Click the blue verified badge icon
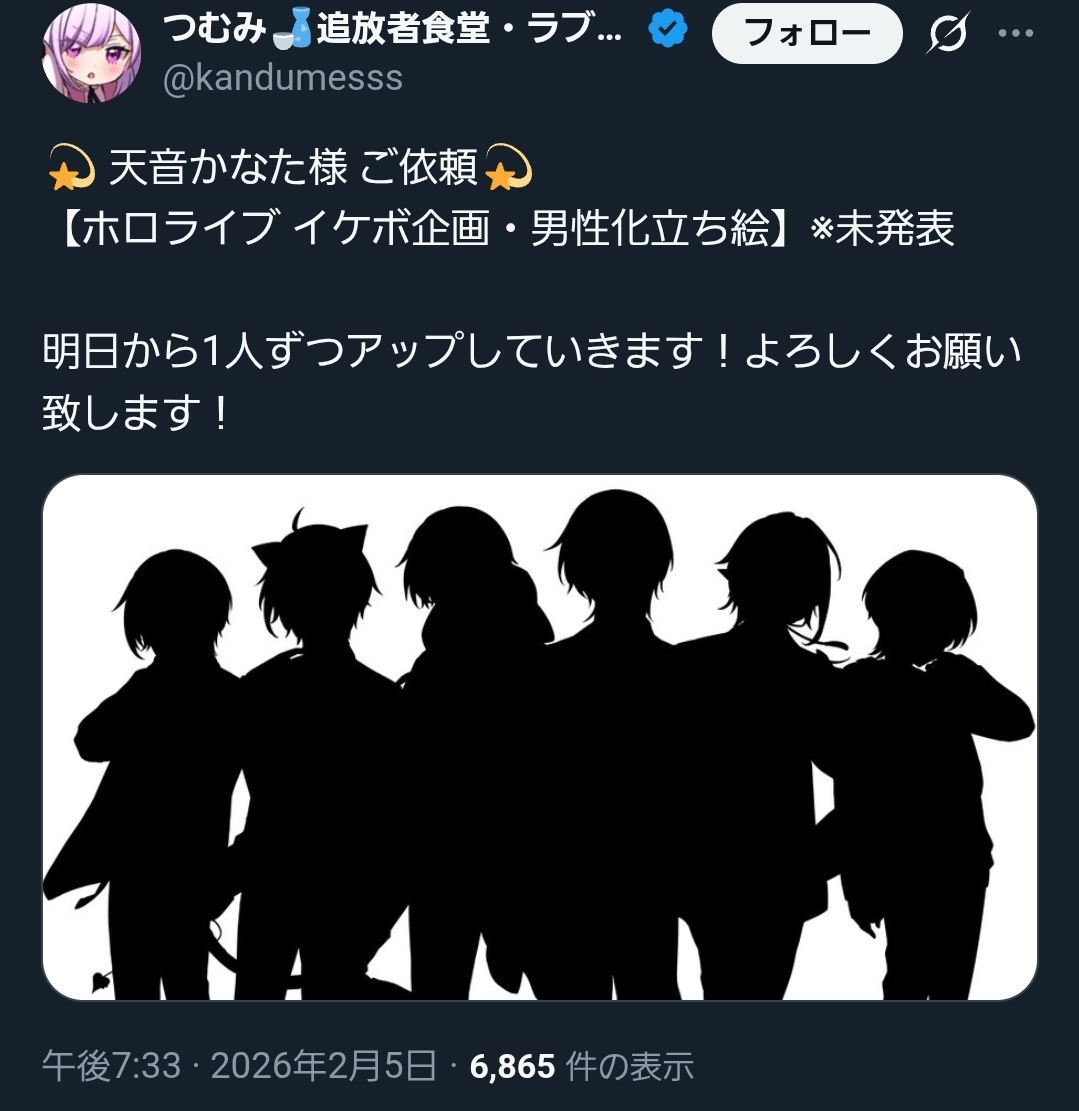This screenshot has height=1111, width=1079. pos(668,29)
